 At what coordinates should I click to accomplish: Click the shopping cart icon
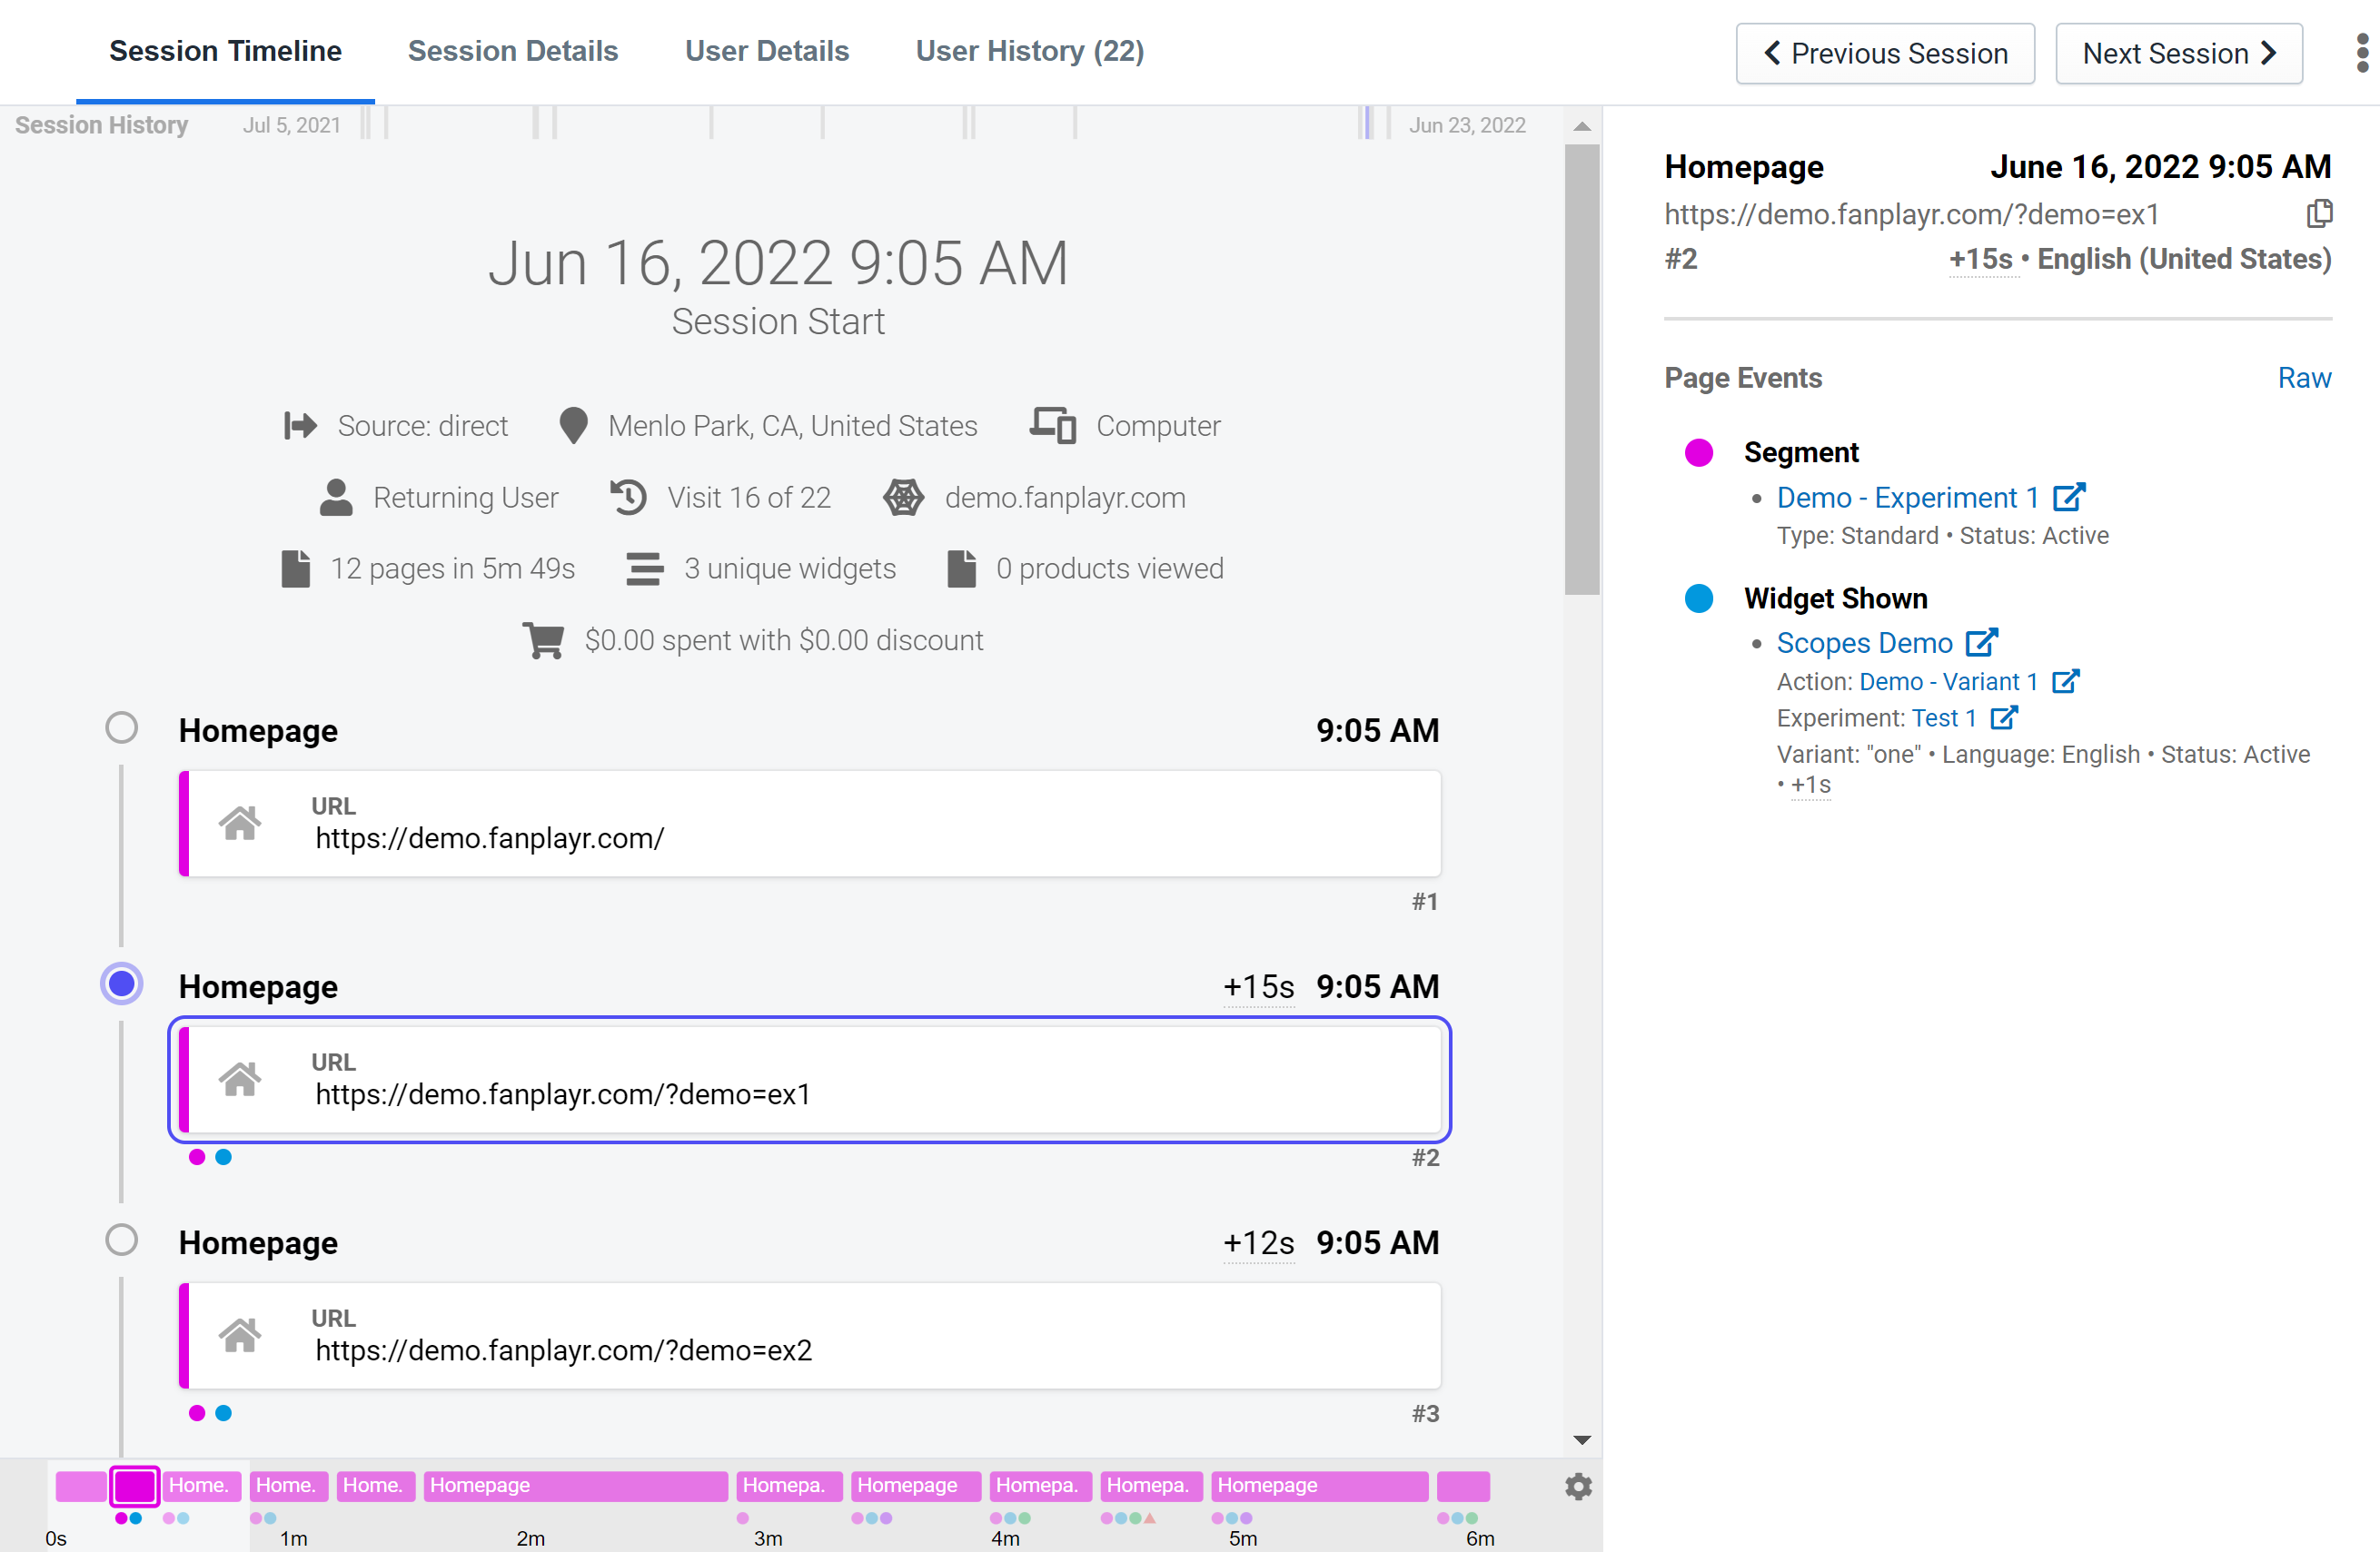point(543,640)
